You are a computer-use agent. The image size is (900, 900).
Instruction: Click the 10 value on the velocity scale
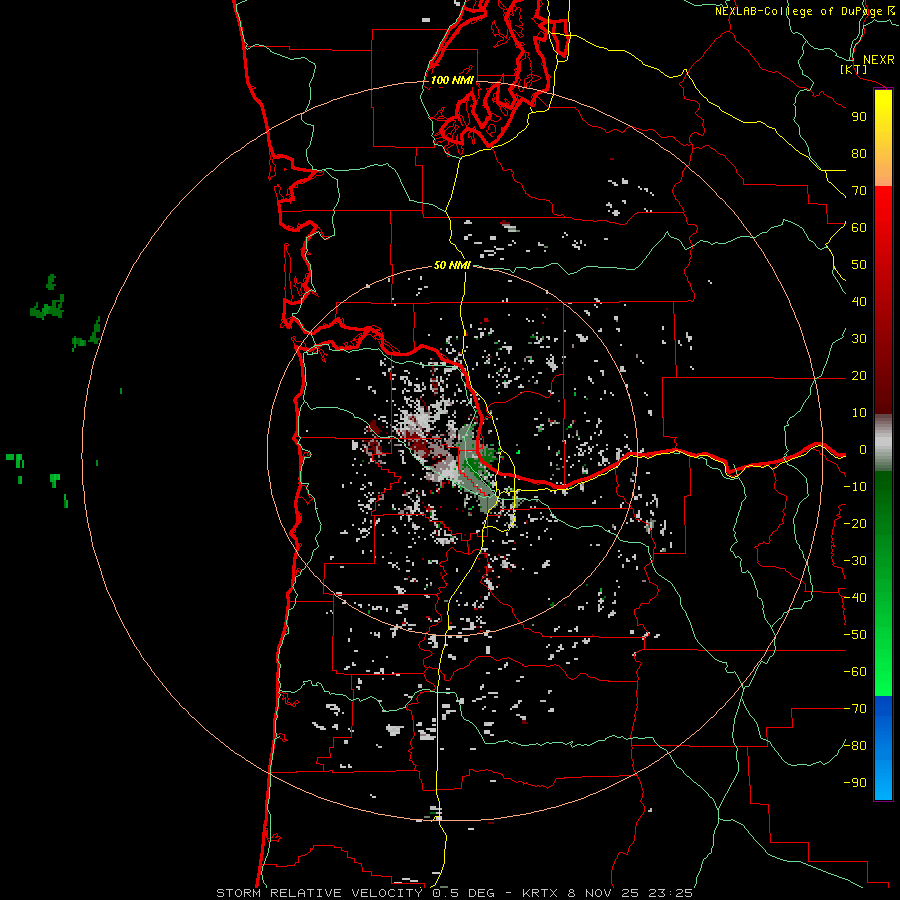(859, 413)
